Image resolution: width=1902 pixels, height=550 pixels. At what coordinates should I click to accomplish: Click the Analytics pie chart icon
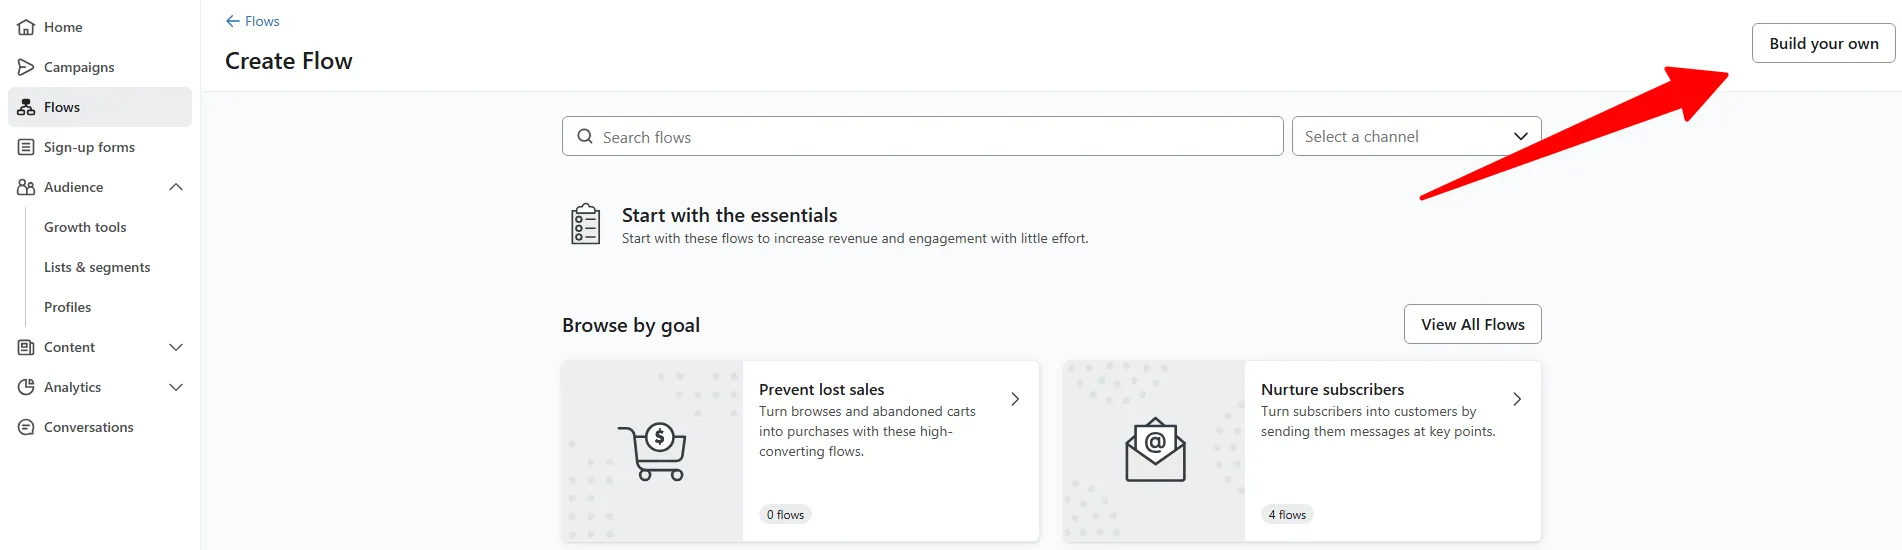(26, 387)
